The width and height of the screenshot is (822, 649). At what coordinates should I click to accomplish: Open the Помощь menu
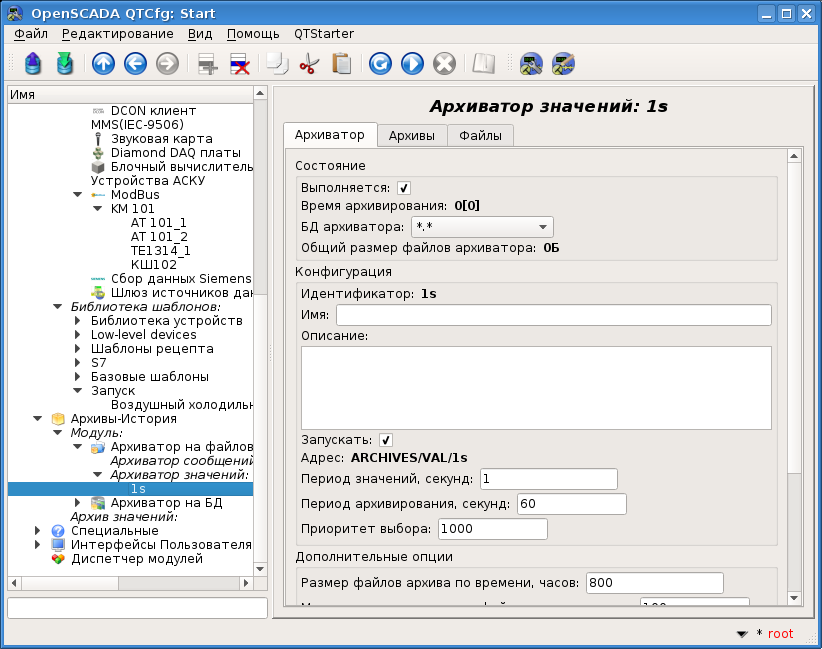(x=253, y=34)
